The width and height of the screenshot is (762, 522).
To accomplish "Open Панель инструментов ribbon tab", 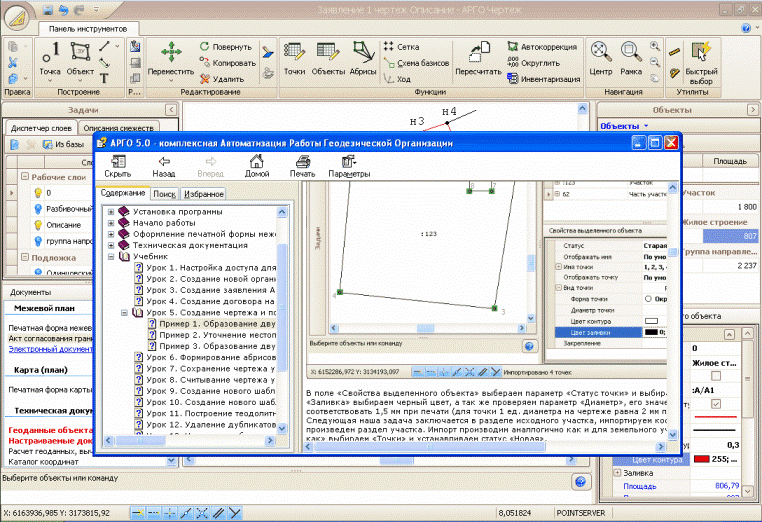I will [x=88, y=29].
